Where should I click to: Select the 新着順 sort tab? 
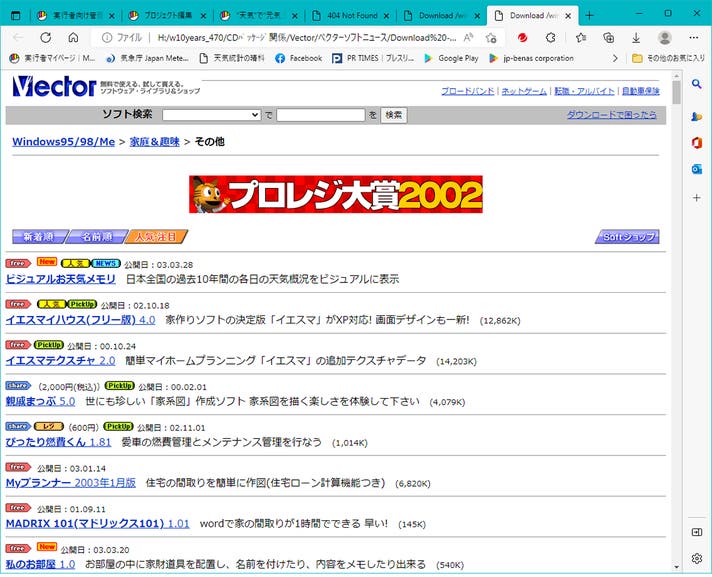click(x=40, y=237)
